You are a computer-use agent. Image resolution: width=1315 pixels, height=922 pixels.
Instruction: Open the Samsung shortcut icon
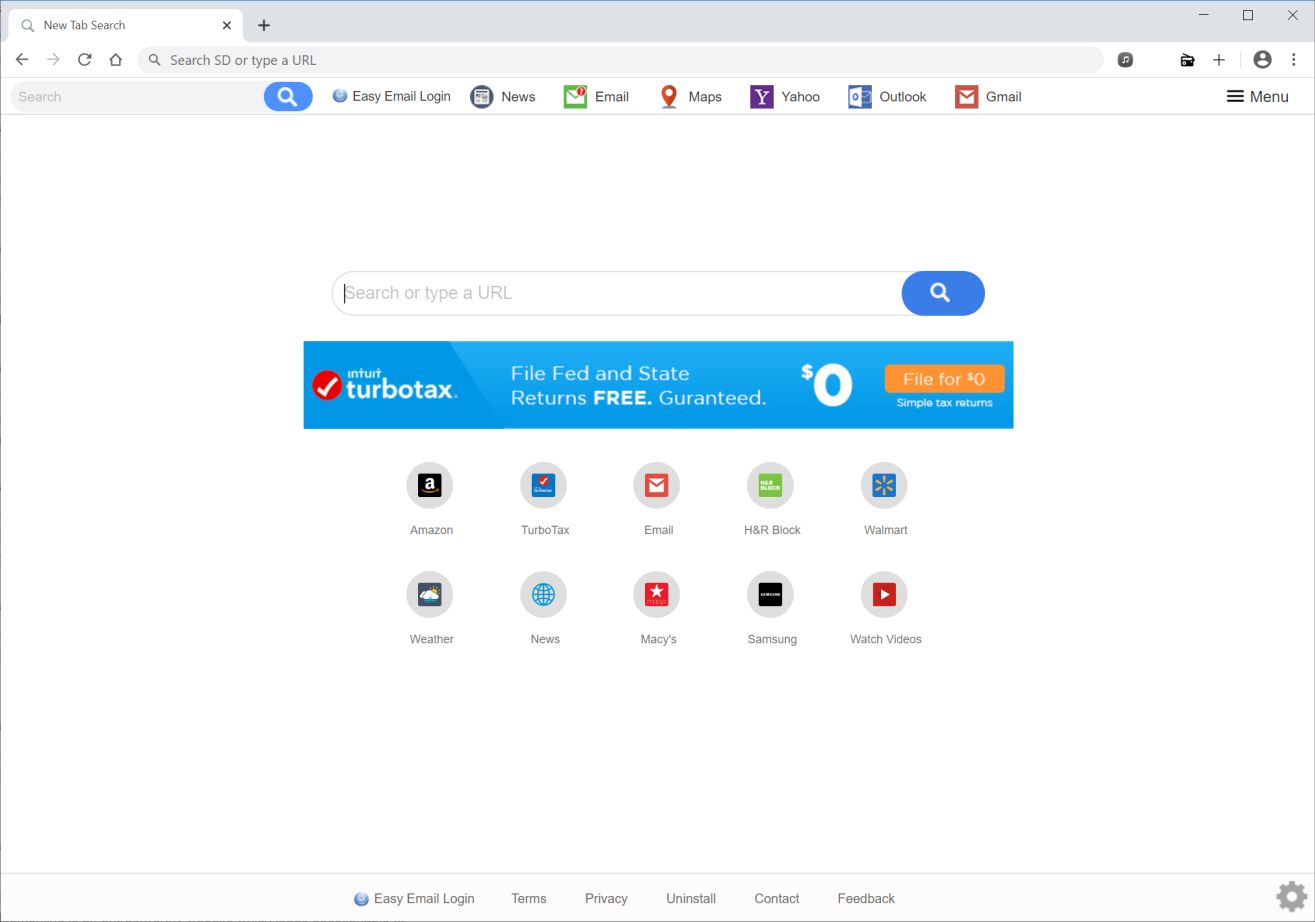click(771, 593)
